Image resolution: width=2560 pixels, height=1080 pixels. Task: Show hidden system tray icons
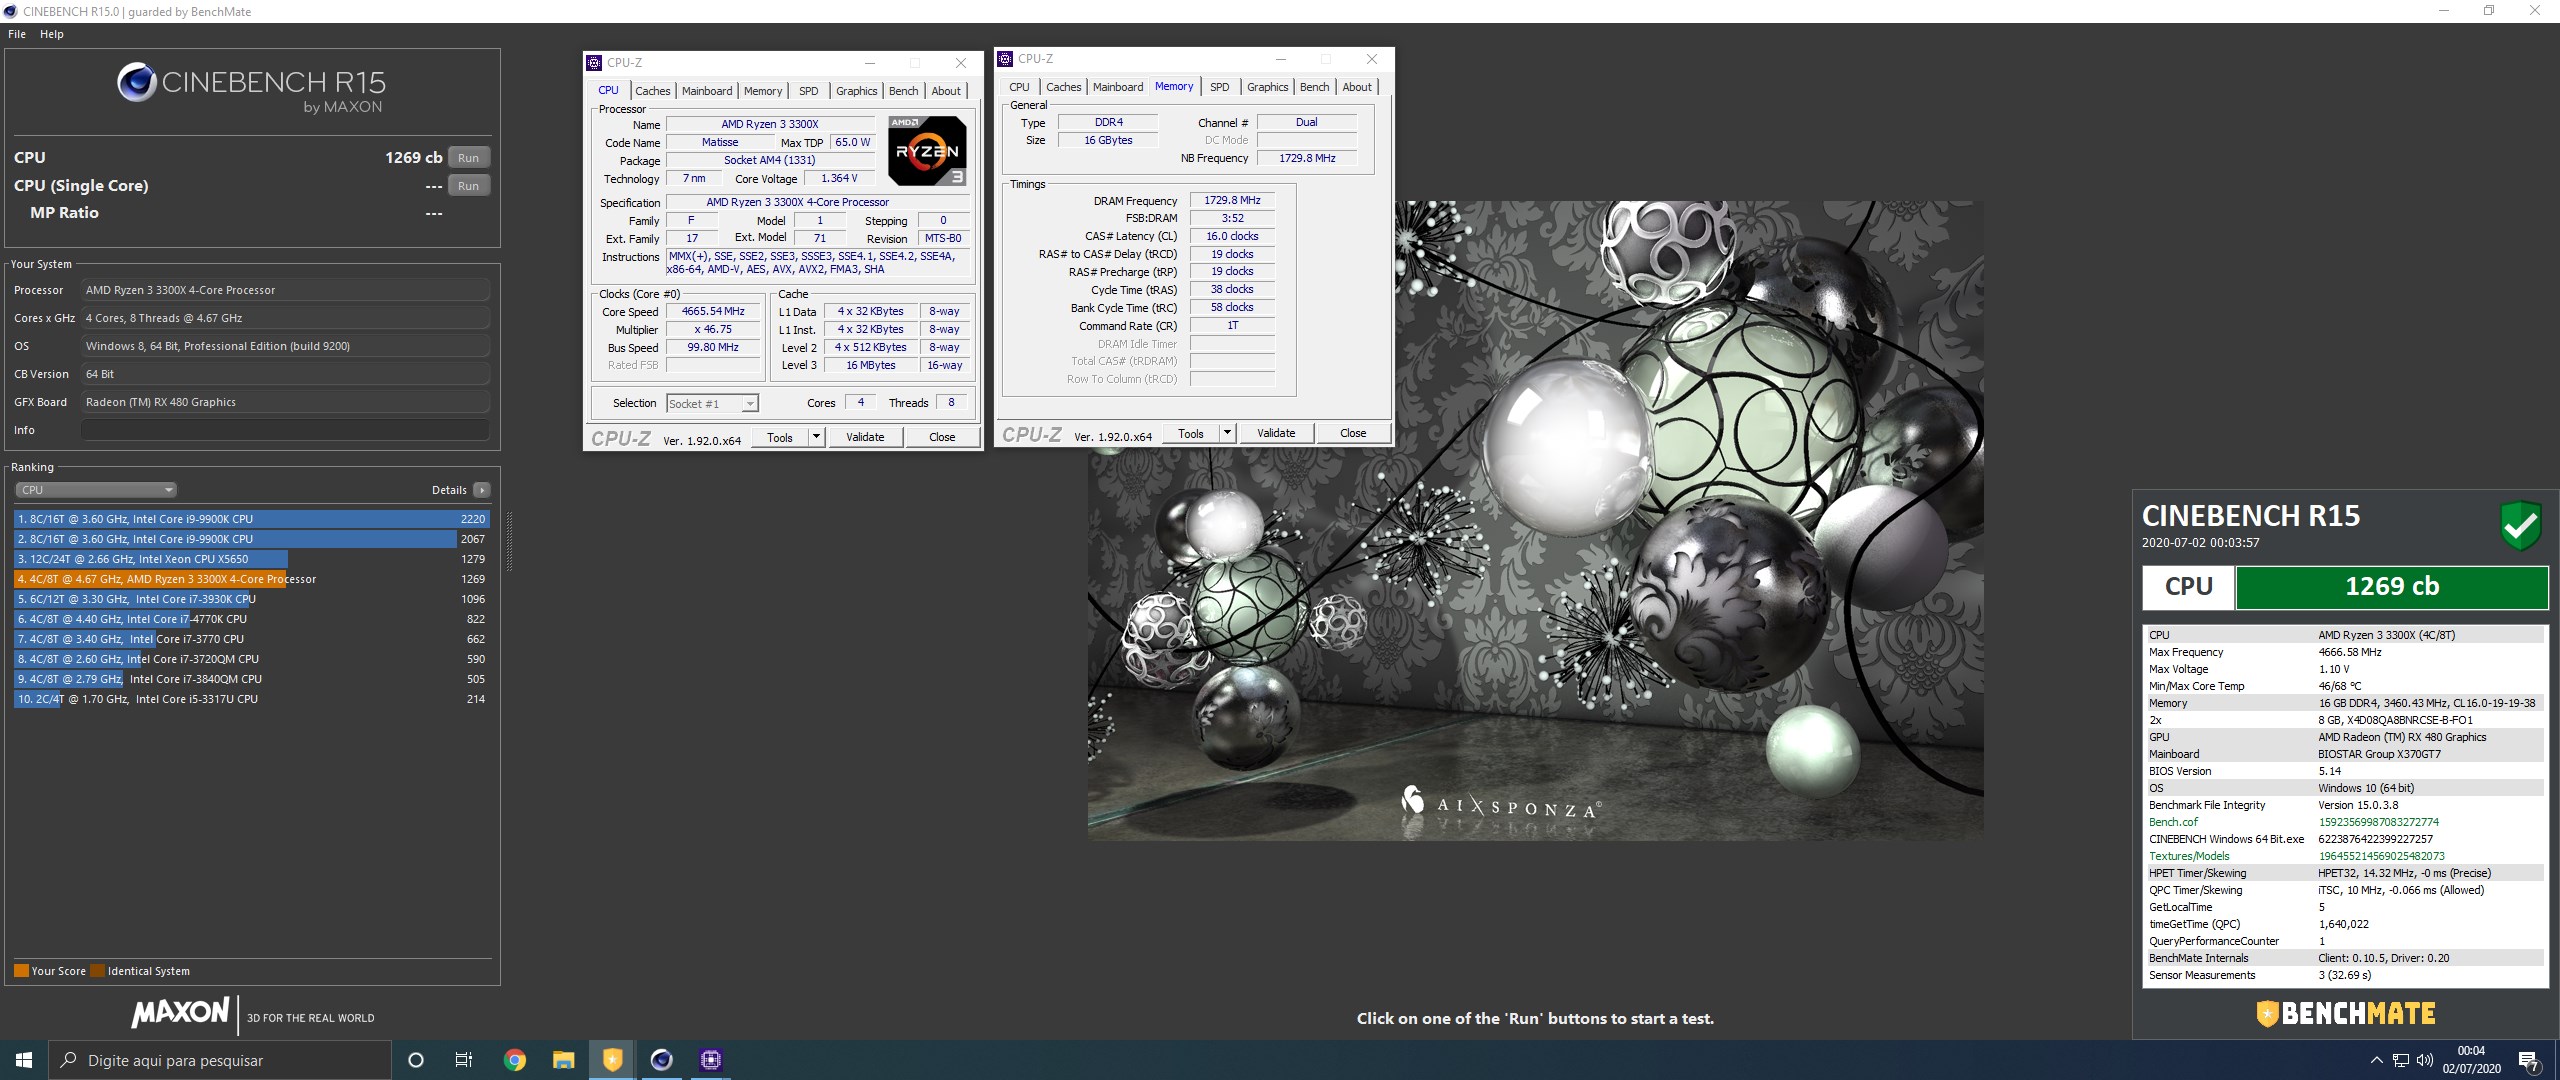pyautogui.click(x=2376, y=1060)
